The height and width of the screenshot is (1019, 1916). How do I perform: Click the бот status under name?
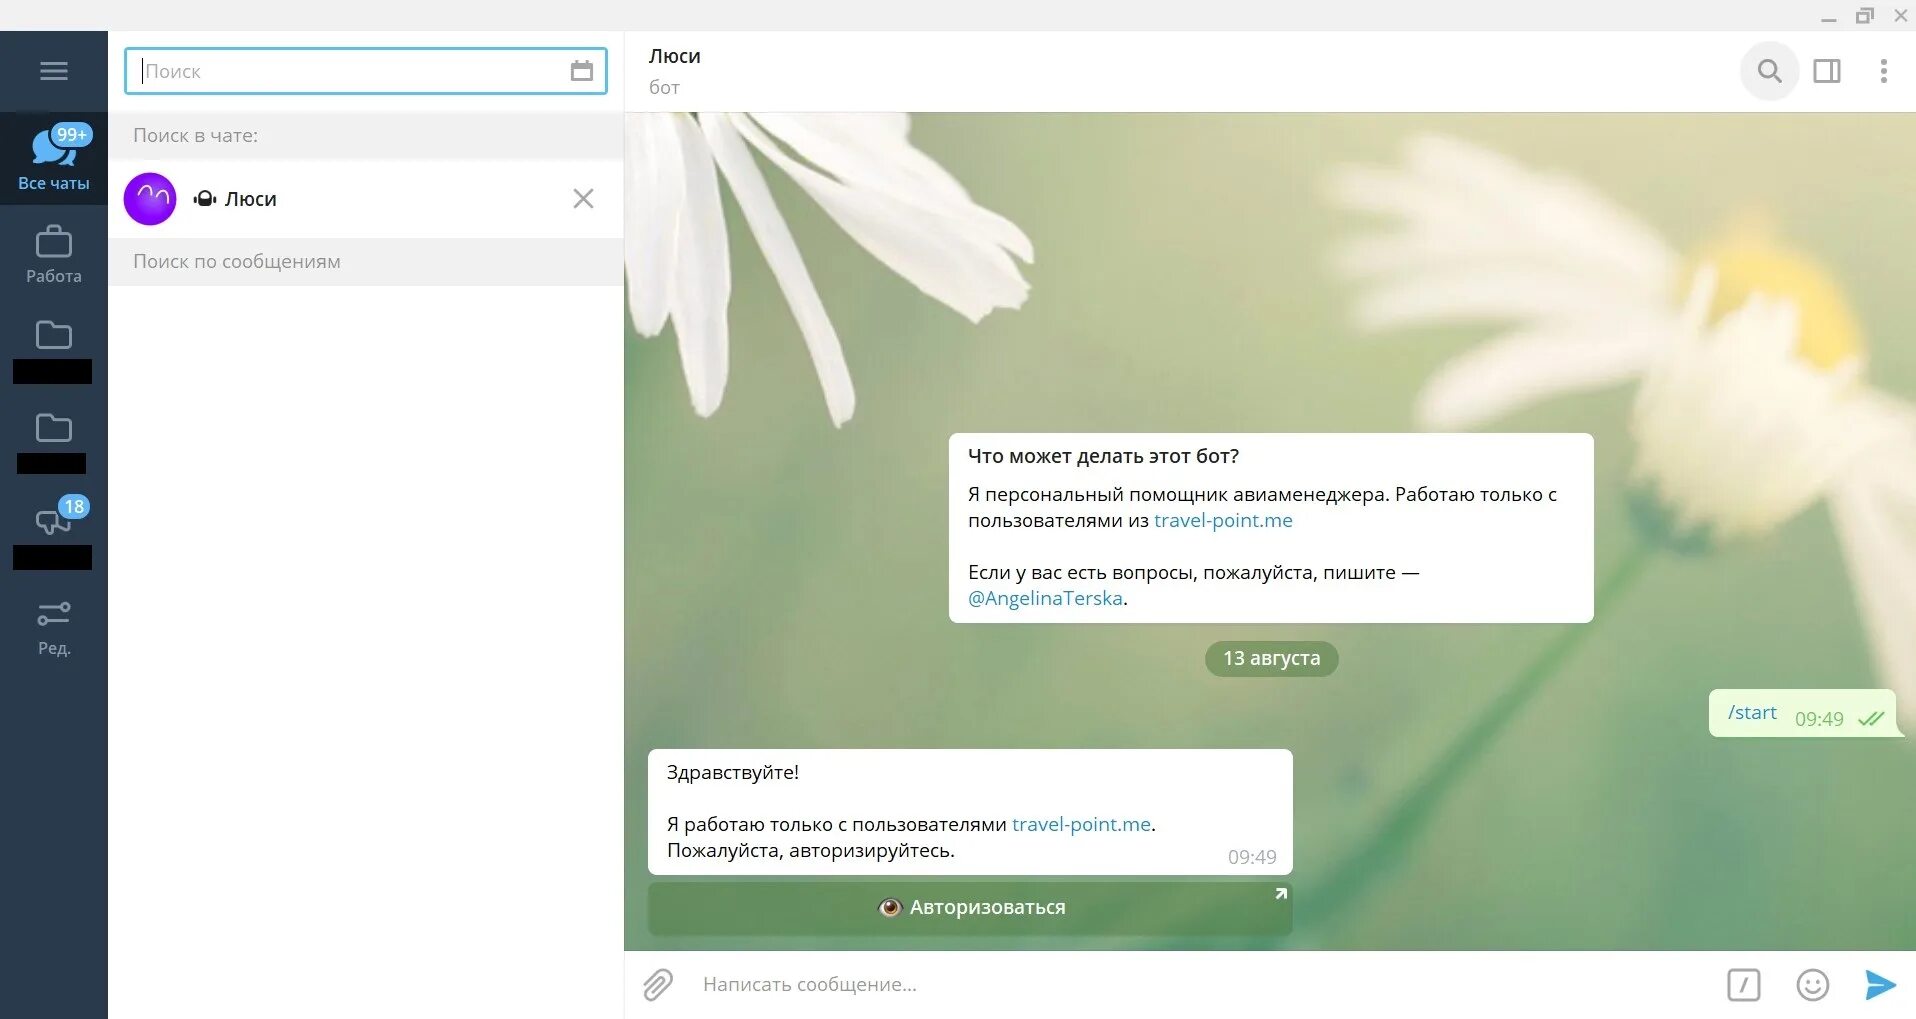point(664,87)
